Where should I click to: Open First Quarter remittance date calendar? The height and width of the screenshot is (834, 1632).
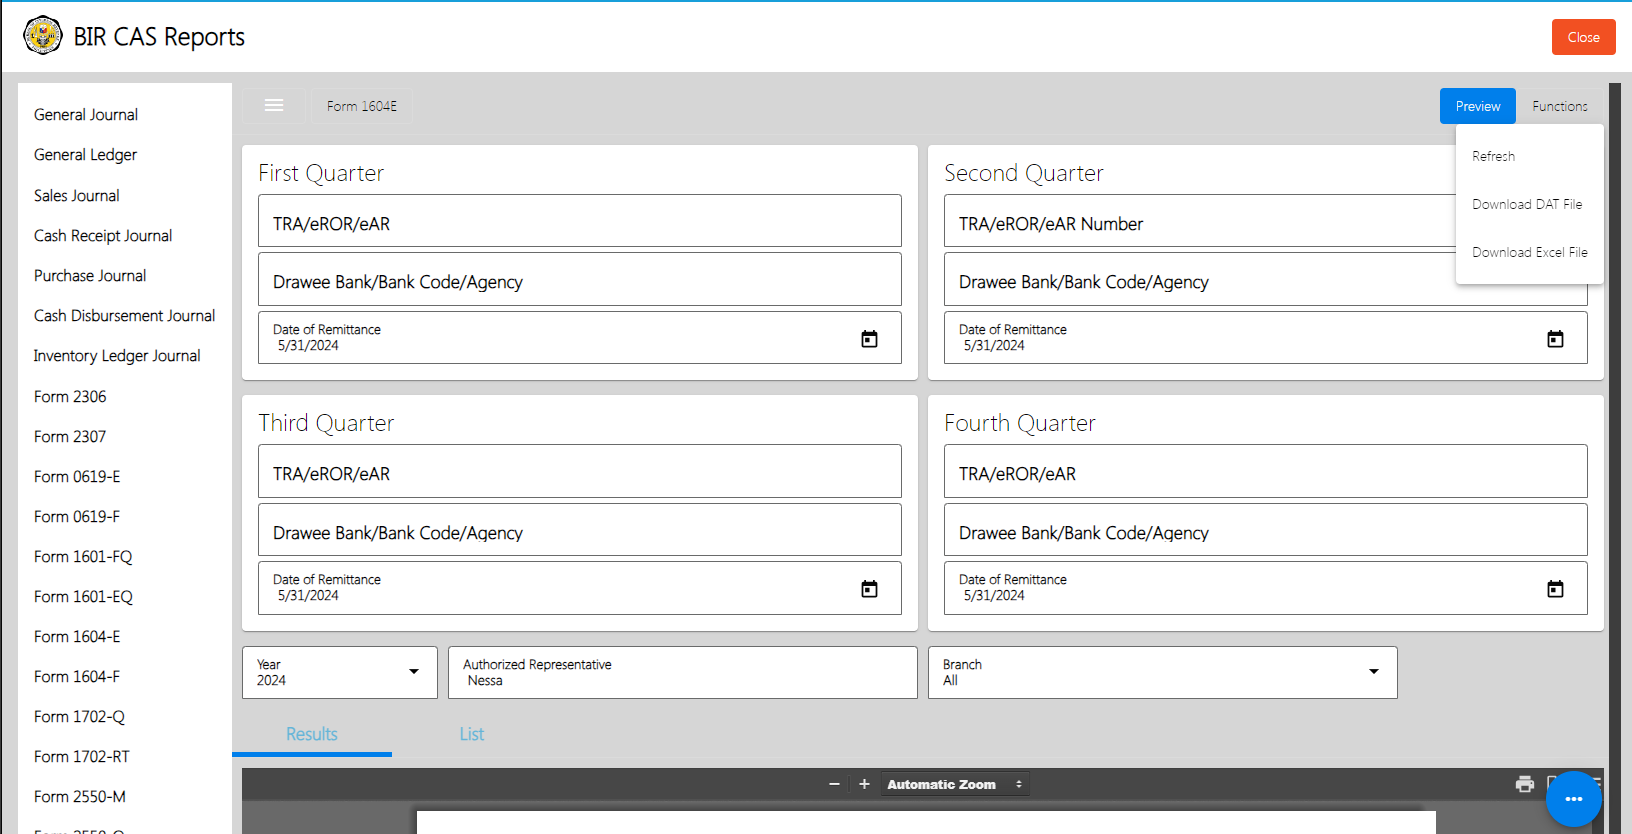tap(869, 339)
